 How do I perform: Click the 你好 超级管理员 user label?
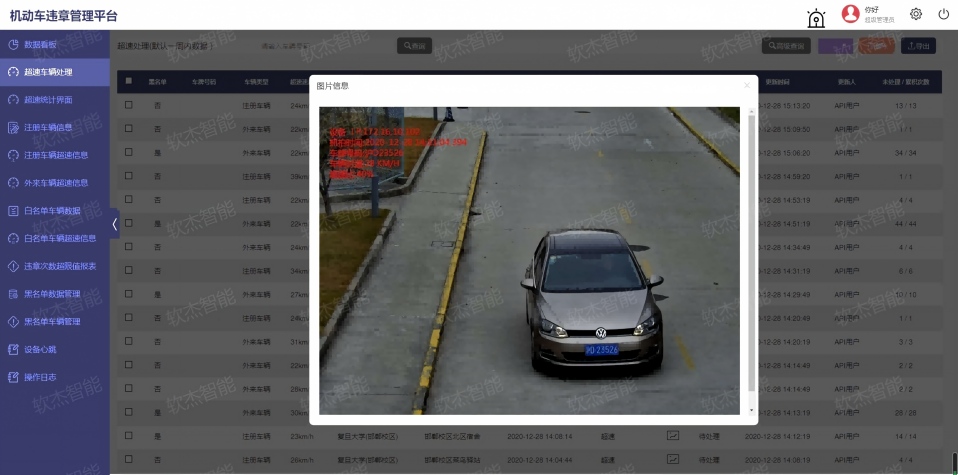[x=879, y=15]
